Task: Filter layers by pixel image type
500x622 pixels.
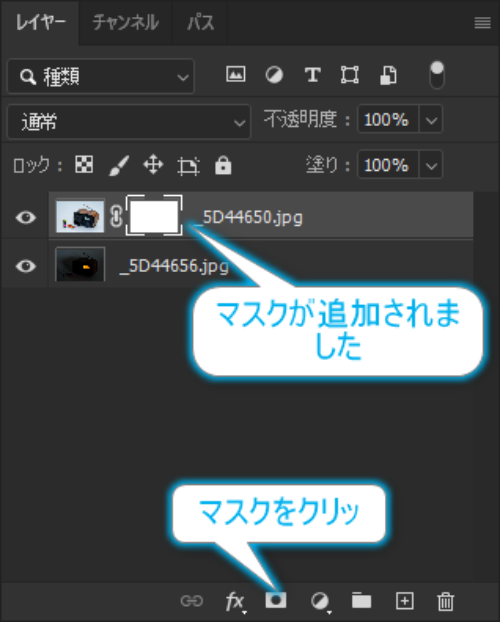Action: [236, 74]
